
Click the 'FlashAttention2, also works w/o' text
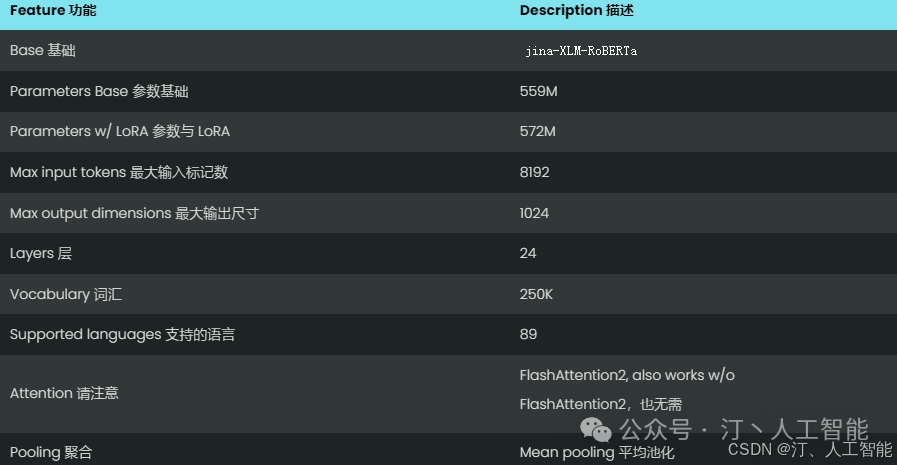pos(627,375)
